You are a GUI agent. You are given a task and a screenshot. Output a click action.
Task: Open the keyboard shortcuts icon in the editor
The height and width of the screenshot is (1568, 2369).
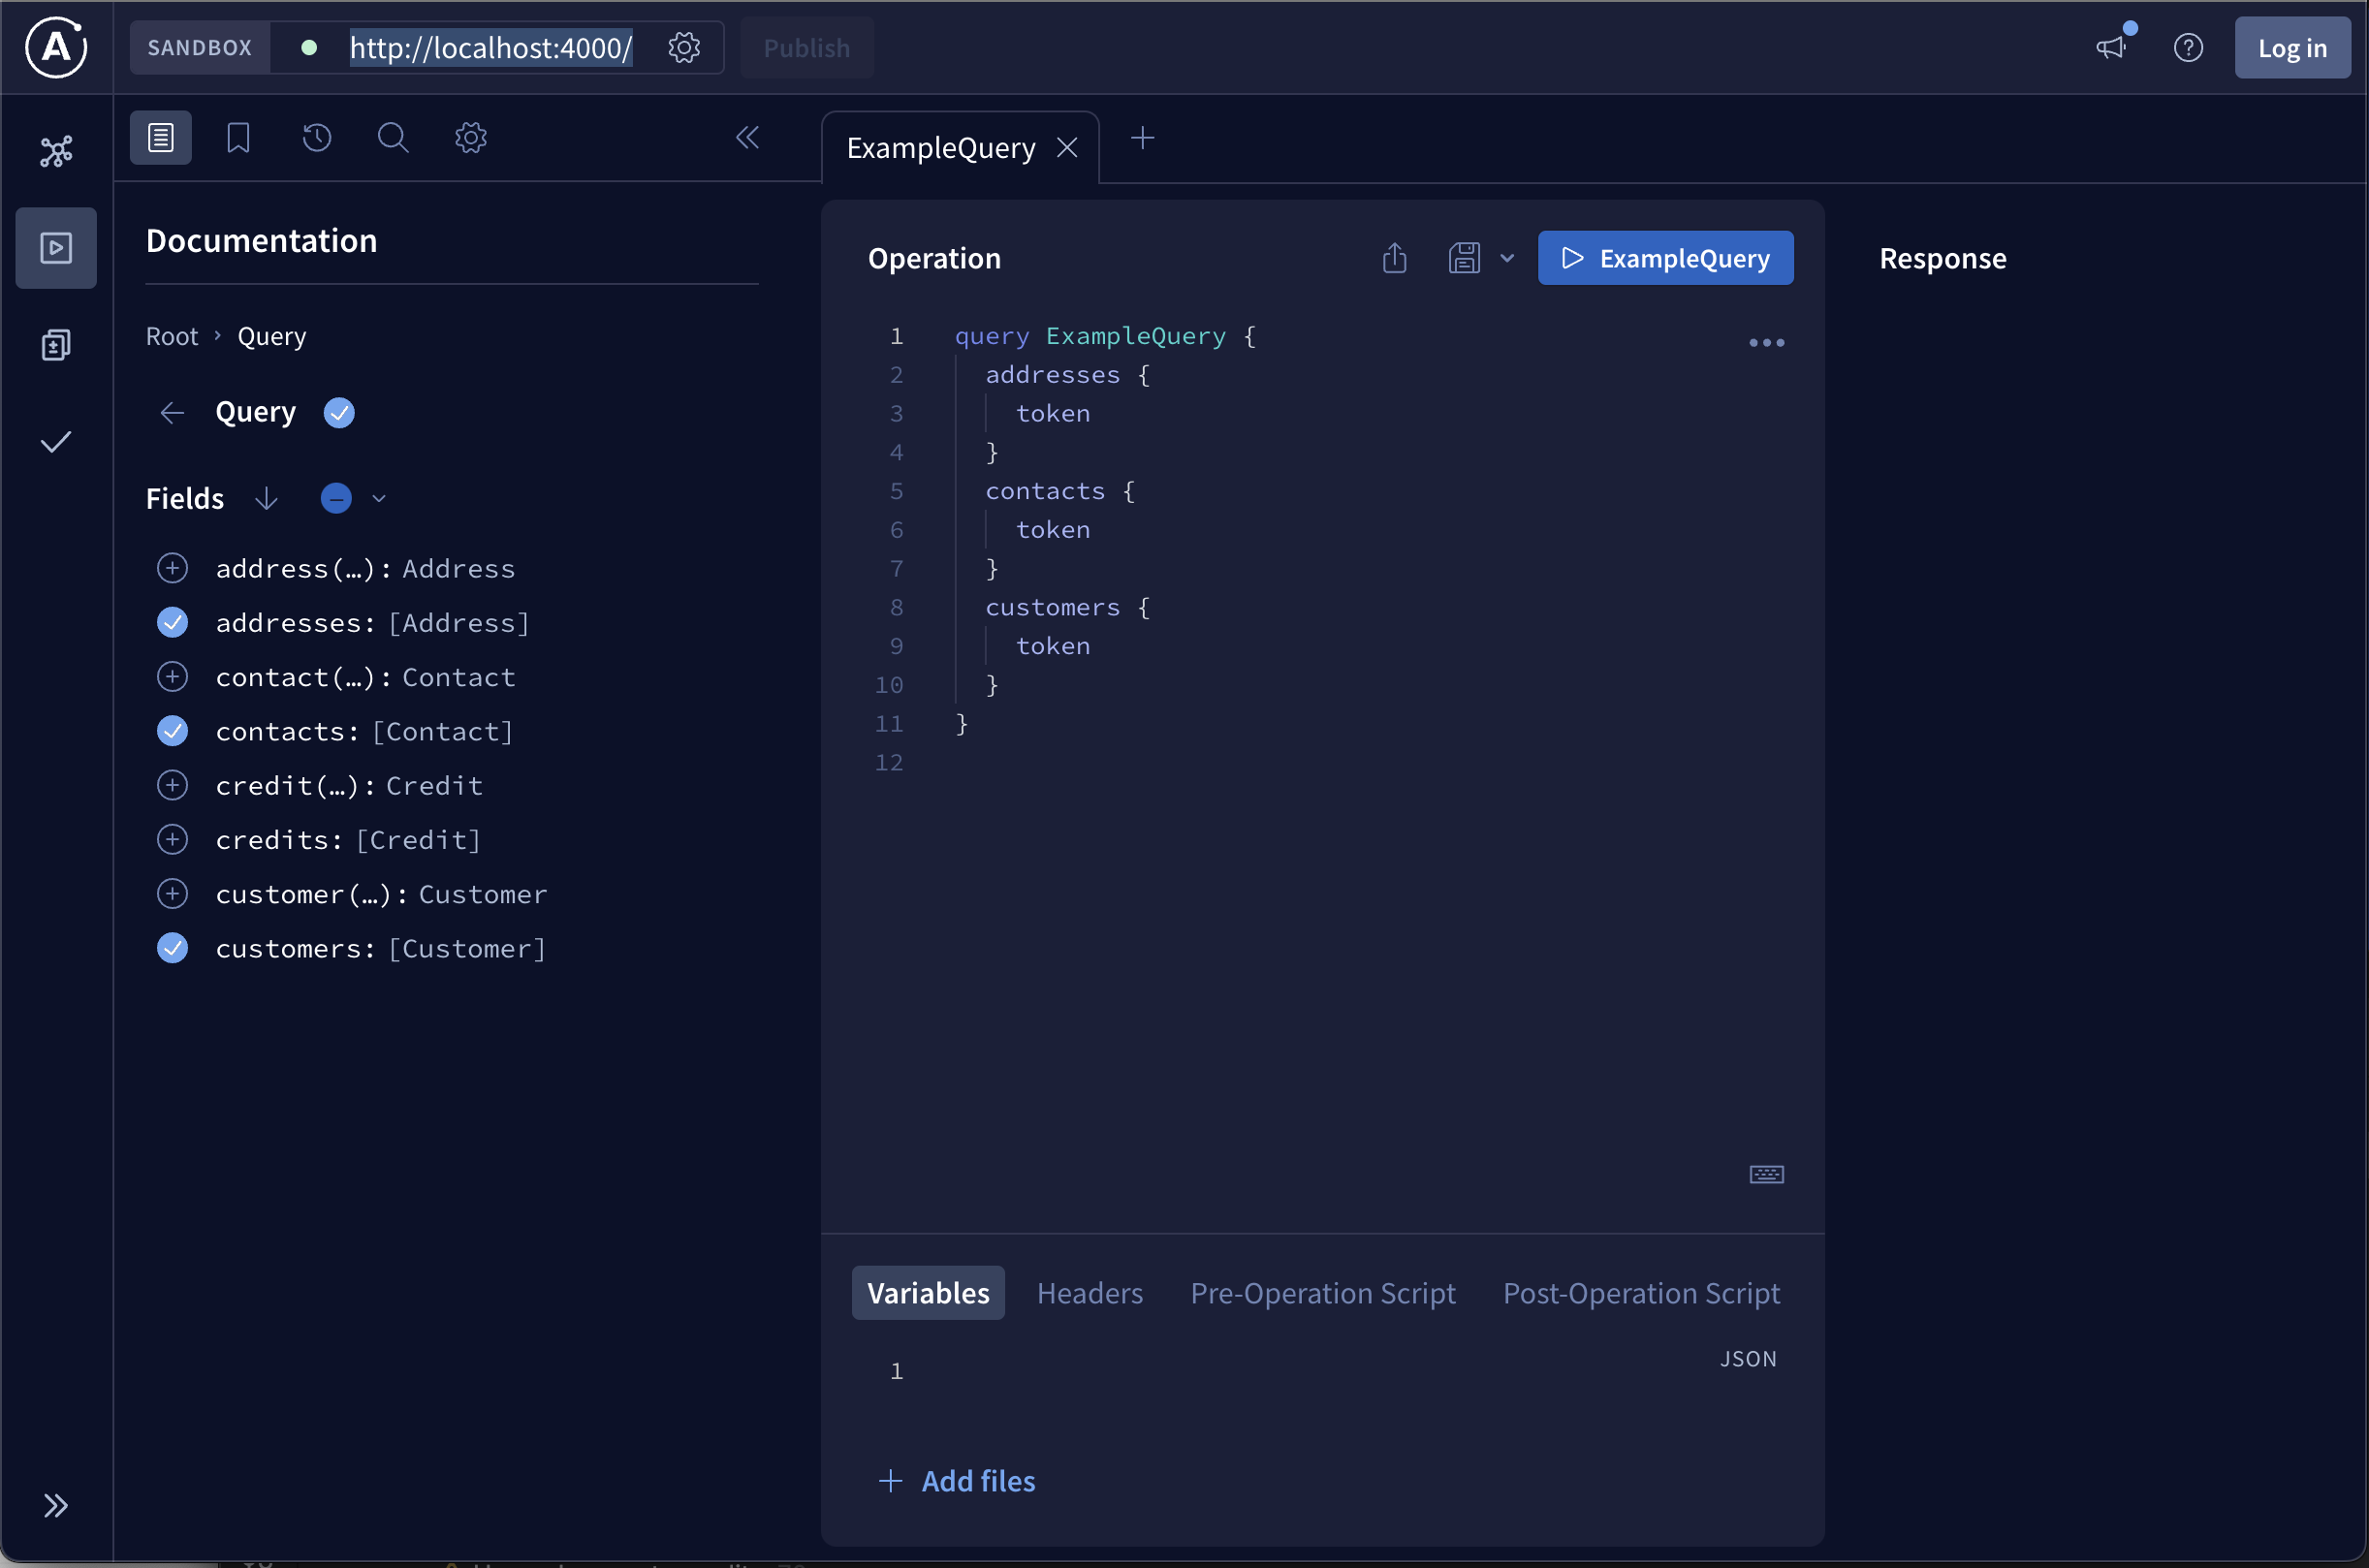click(x=1766, y=1174)
